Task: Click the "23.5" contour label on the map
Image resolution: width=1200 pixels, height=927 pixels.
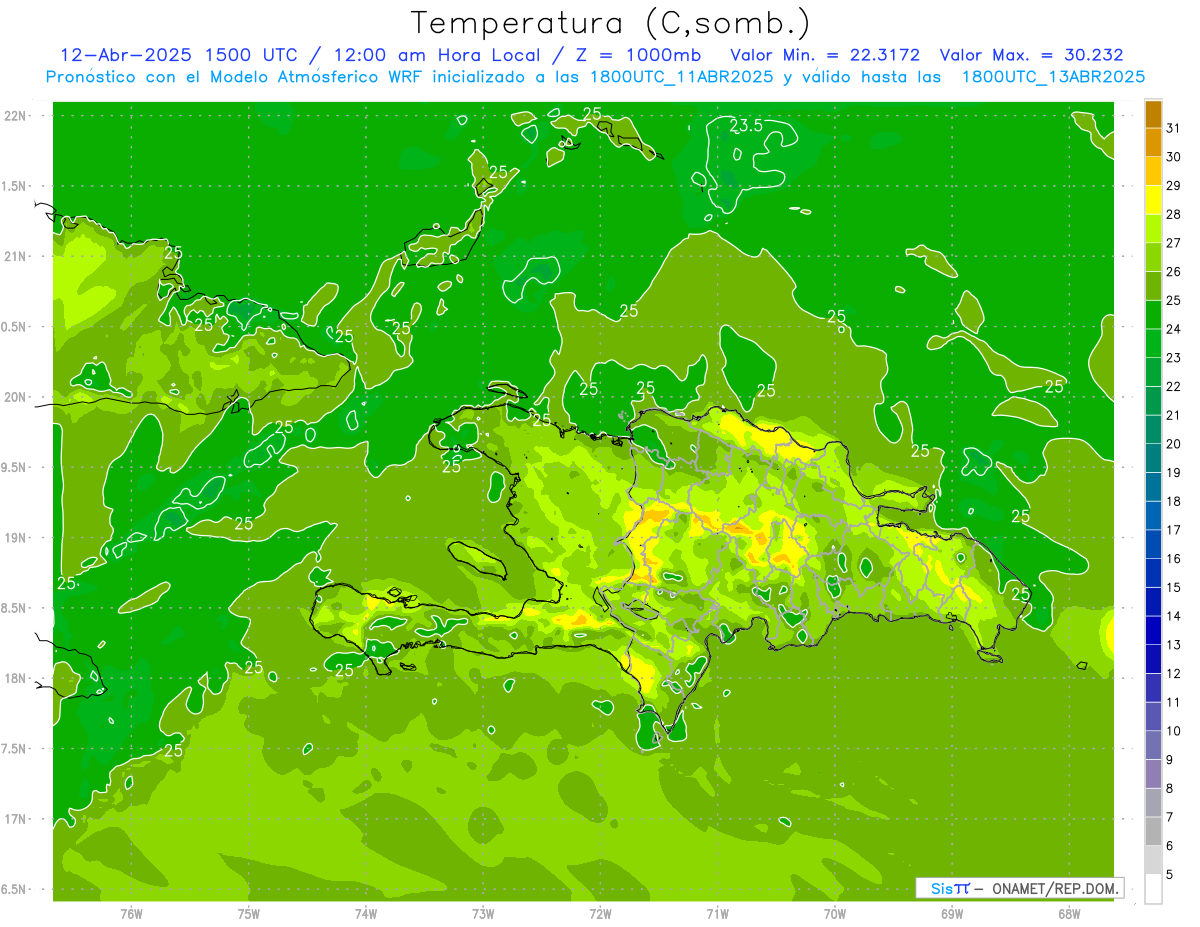Action: [x=746, y=126]
